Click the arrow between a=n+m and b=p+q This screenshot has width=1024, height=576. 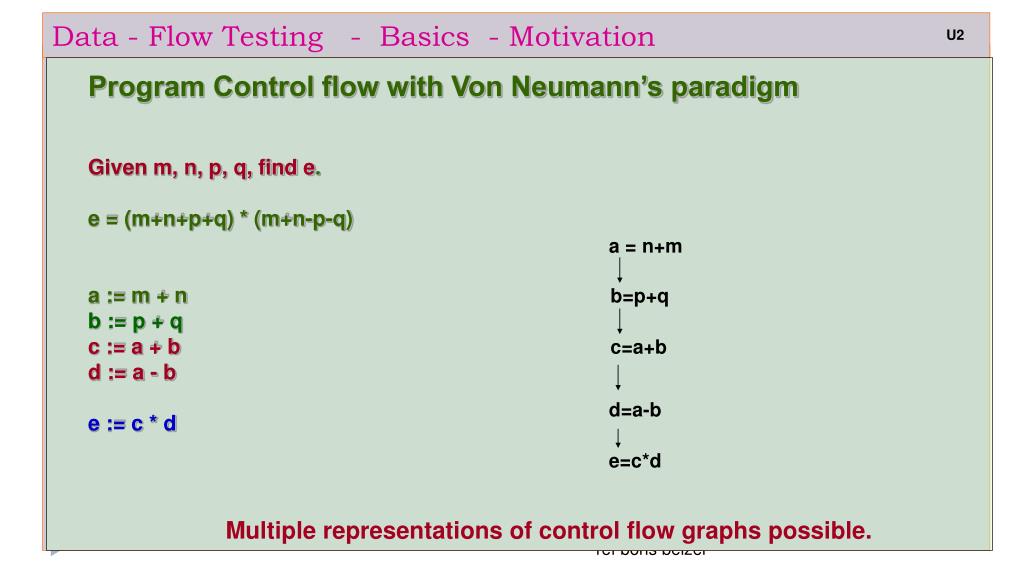tap(619, 270)
